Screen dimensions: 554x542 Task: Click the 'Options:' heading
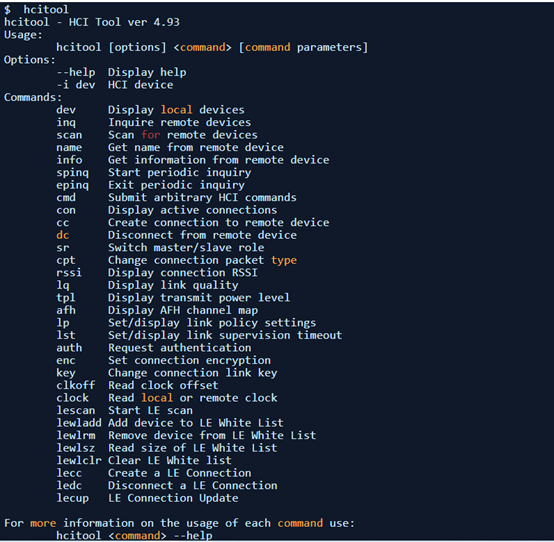30,60
